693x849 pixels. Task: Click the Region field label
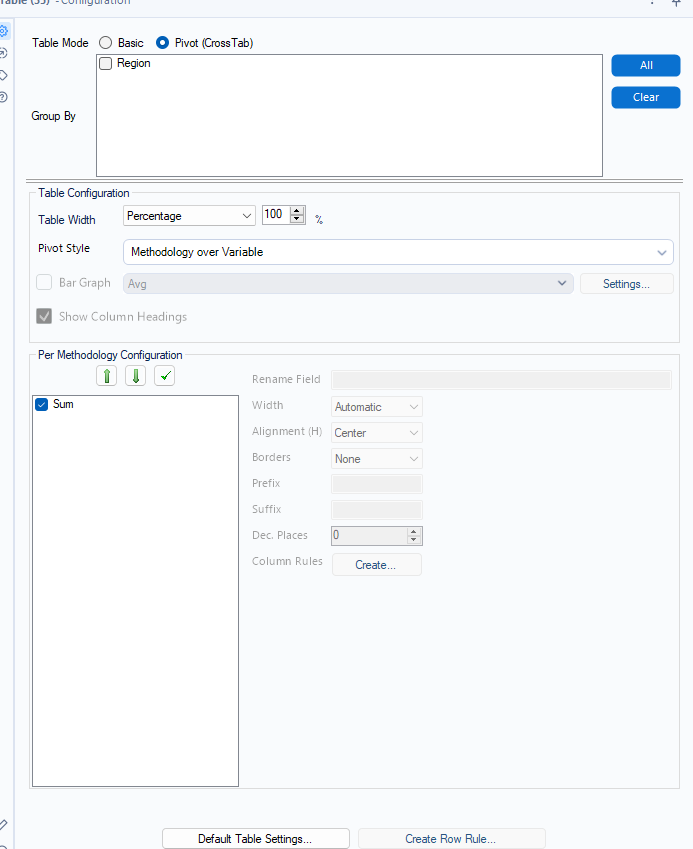(x=134, y=63)
